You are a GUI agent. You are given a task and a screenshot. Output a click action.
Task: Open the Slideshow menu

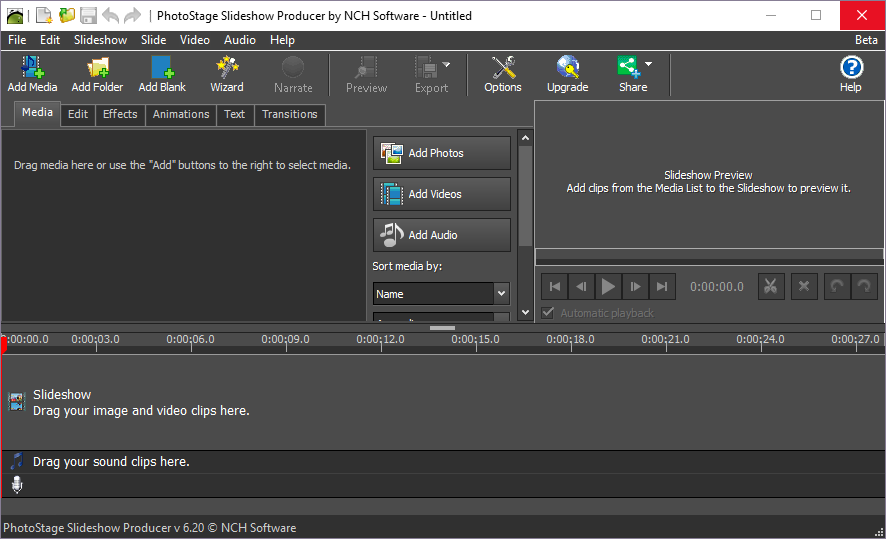tap(100, 40)
